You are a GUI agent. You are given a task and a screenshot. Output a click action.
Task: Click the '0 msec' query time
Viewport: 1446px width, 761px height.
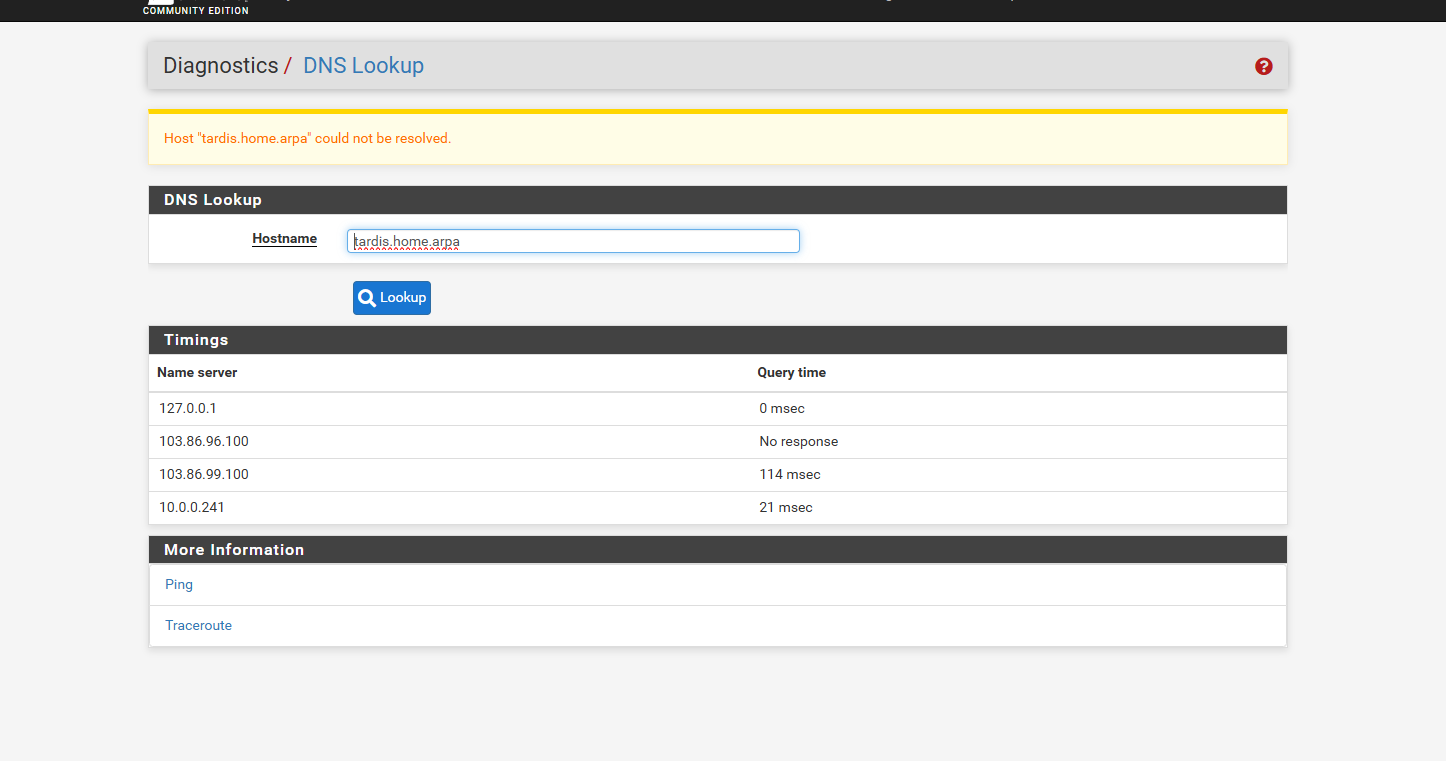click(782, 408)
